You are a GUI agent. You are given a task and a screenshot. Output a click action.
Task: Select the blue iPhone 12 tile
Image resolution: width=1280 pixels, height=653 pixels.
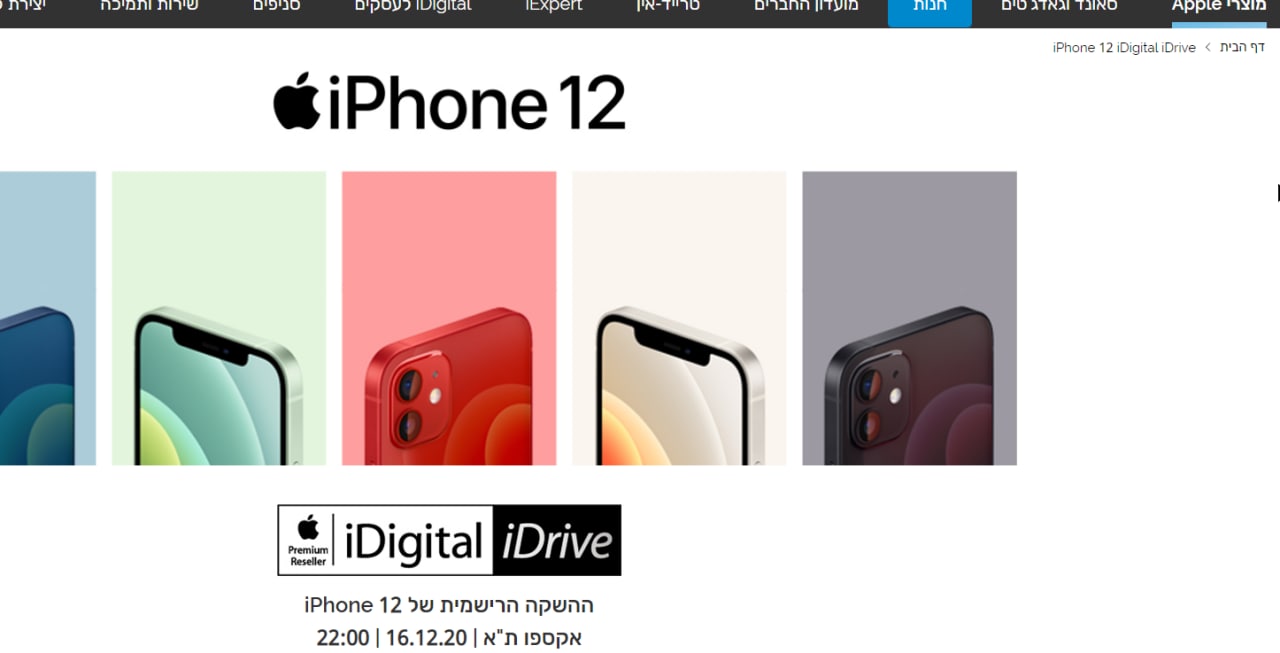click(x=48, y=318)
